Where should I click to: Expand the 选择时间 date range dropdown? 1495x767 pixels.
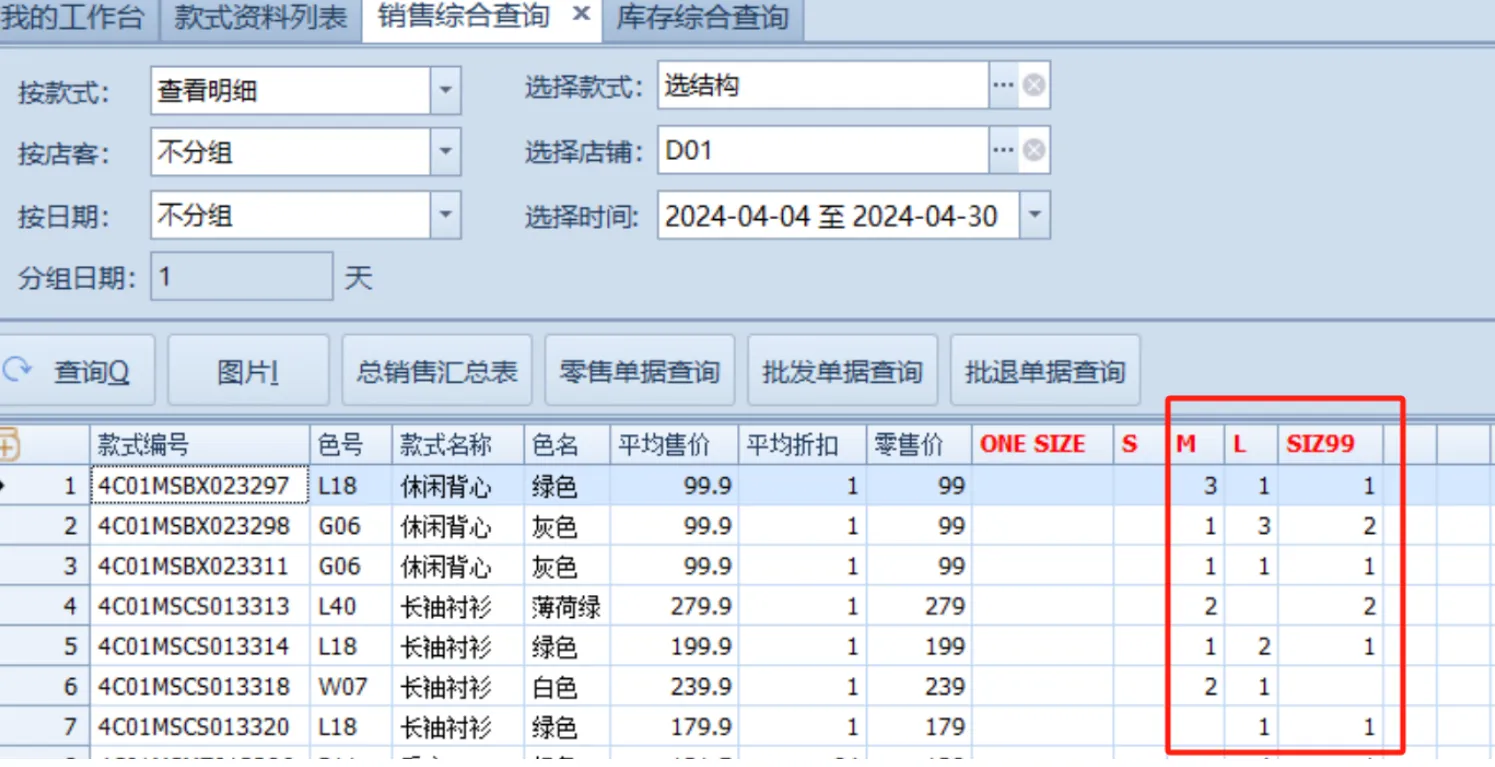1034,215
